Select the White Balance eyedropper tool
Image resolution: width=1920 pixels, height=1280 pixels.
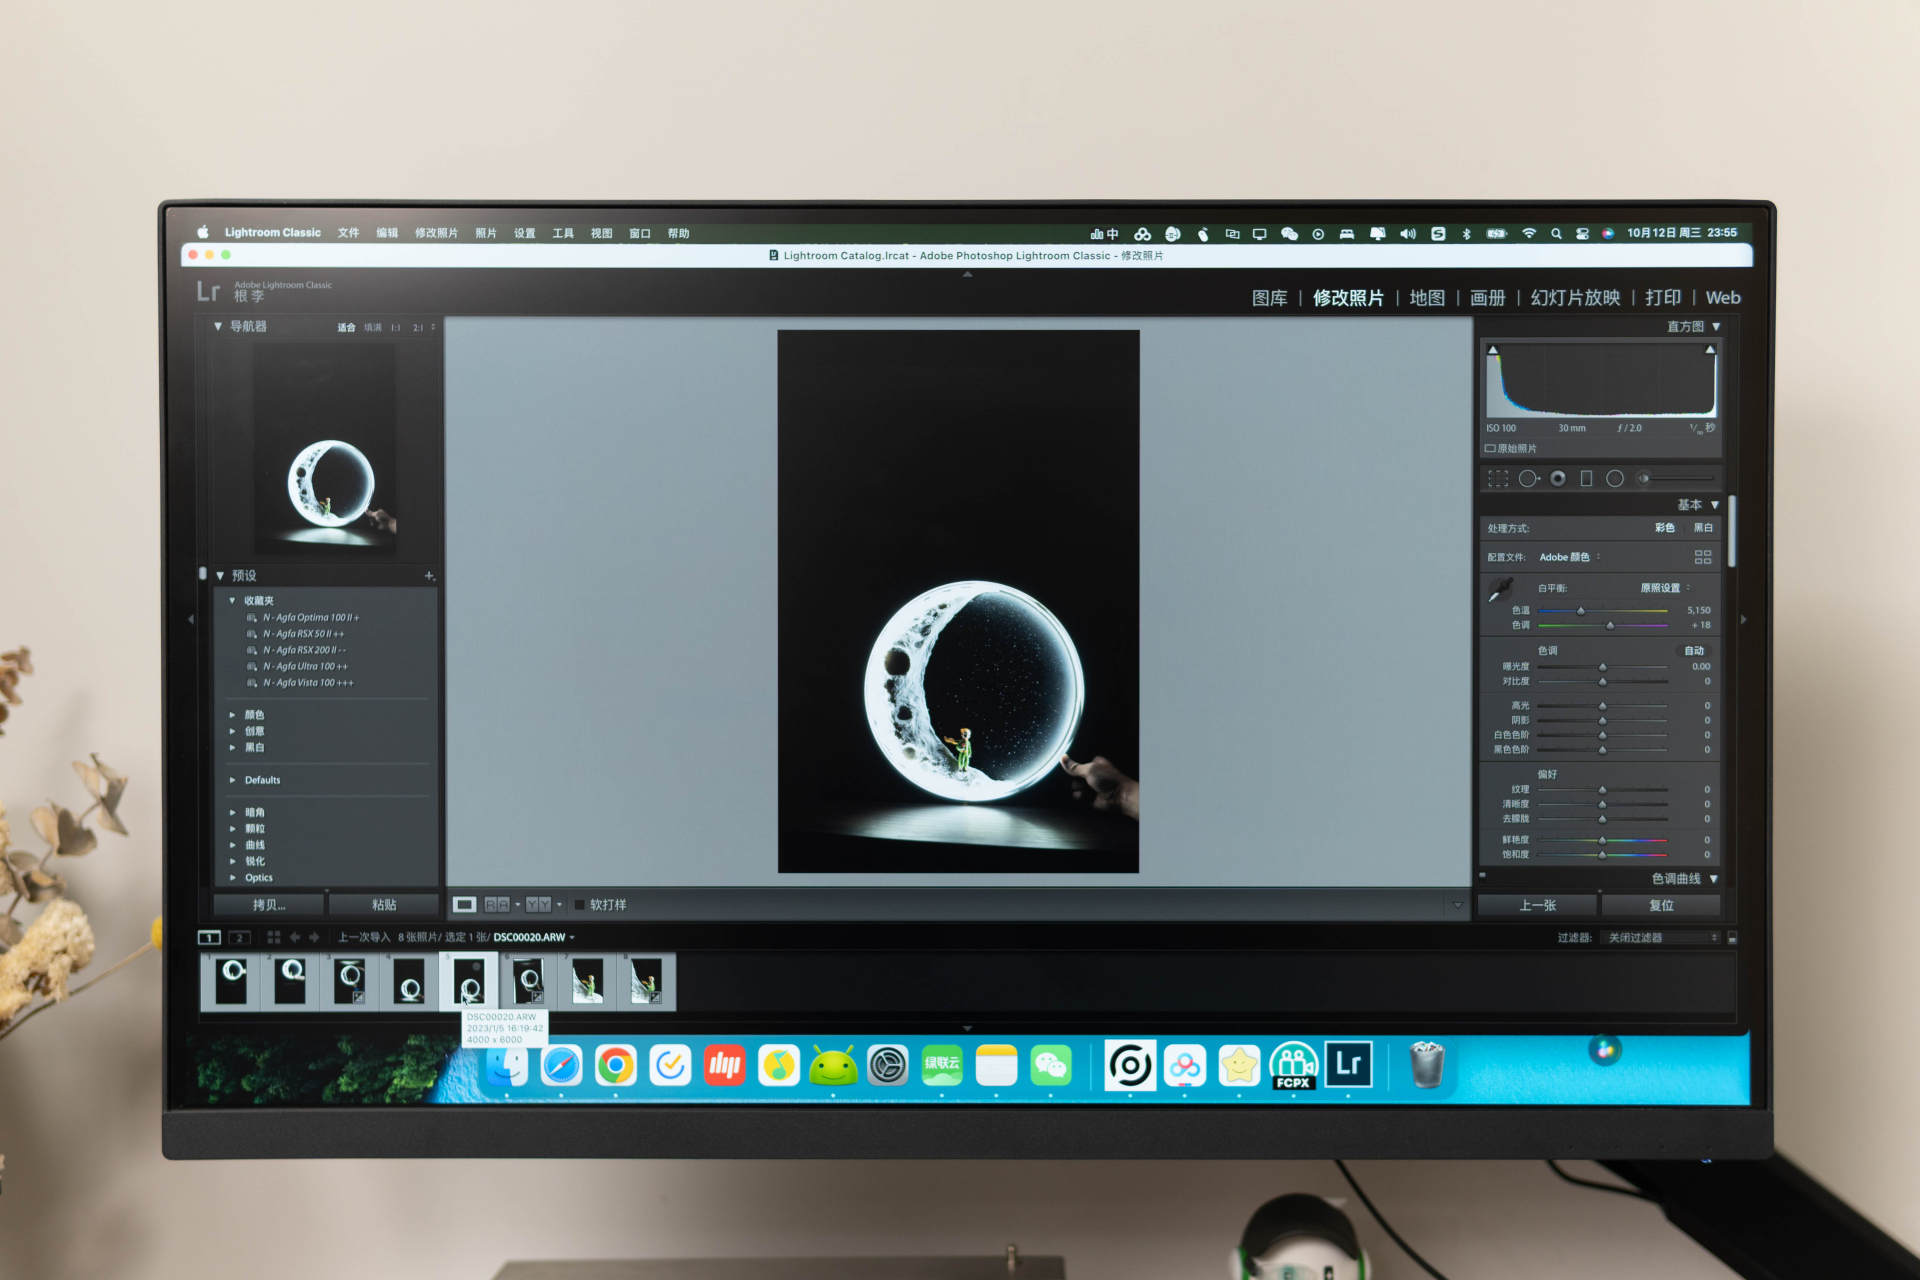pyautogui.click(x=1500, y=590)
